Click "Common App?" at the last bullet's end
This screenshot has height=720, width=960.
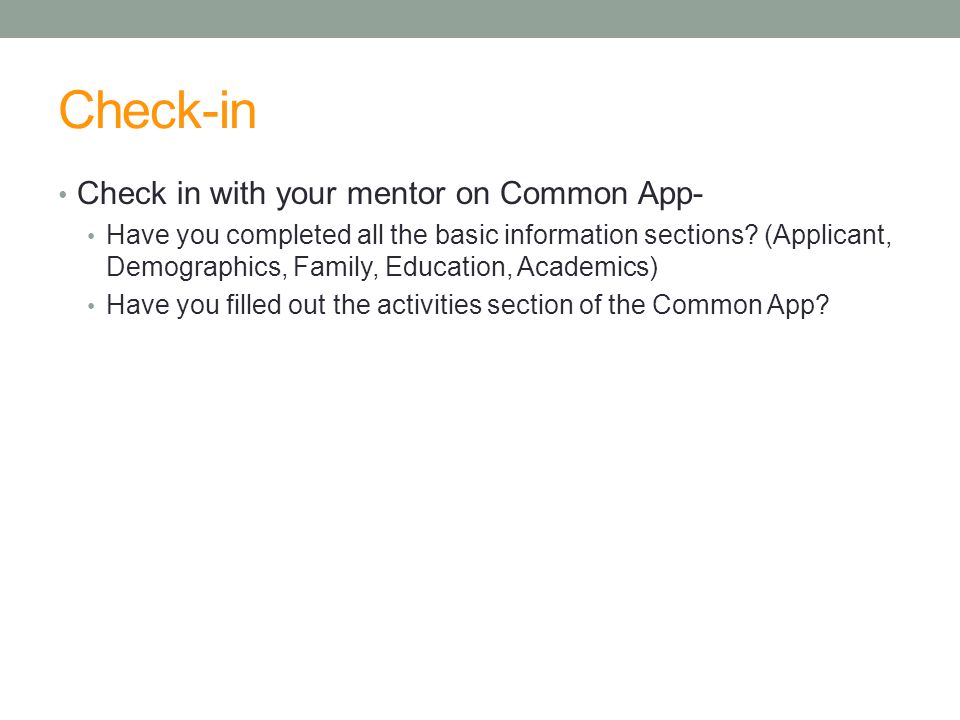740,305
